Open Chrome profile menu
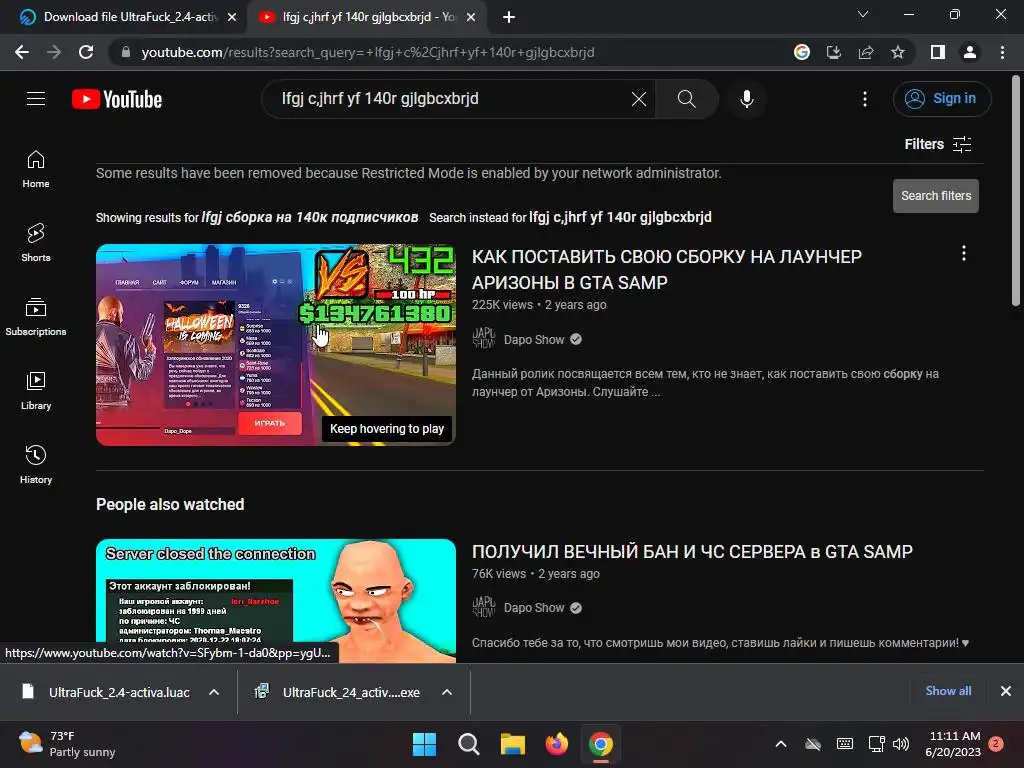 pos(970,52)
